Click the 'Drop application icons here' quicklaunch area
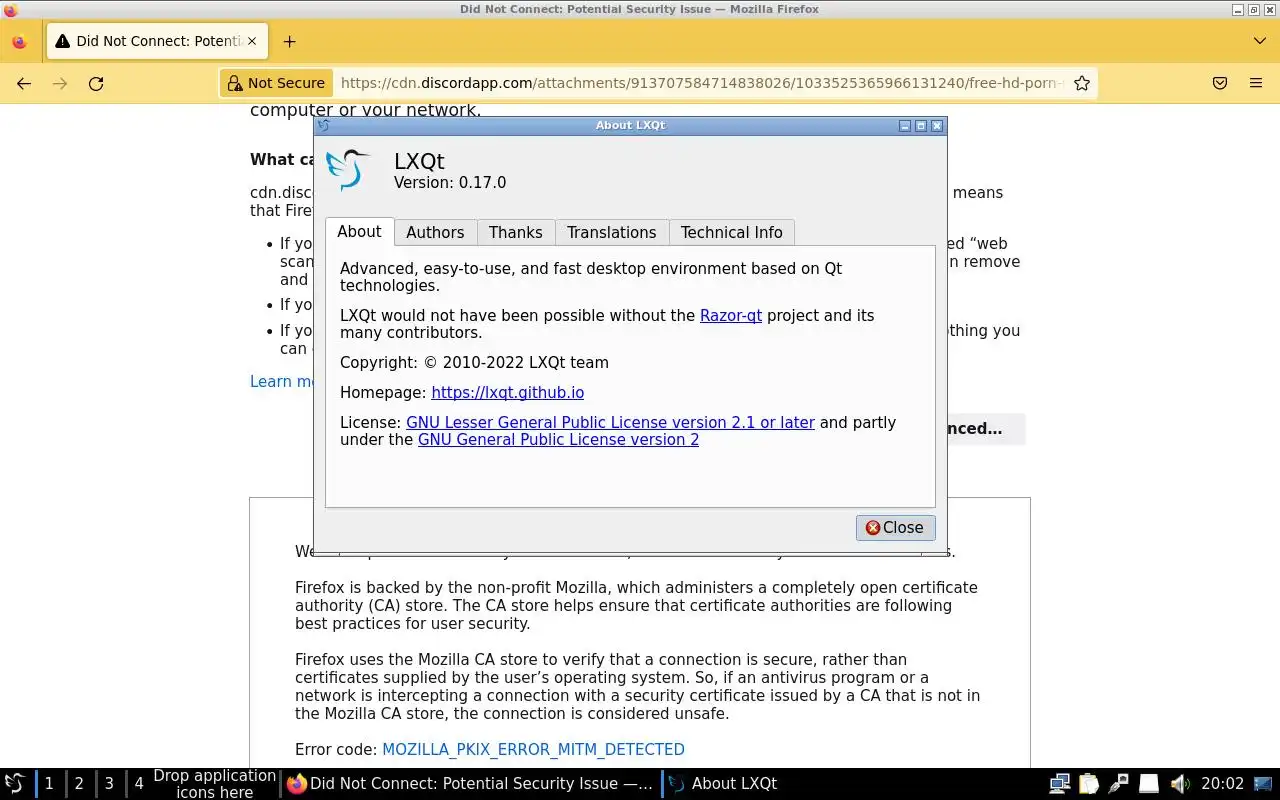This screenshot has height=800, width=1280. (214, 784)
